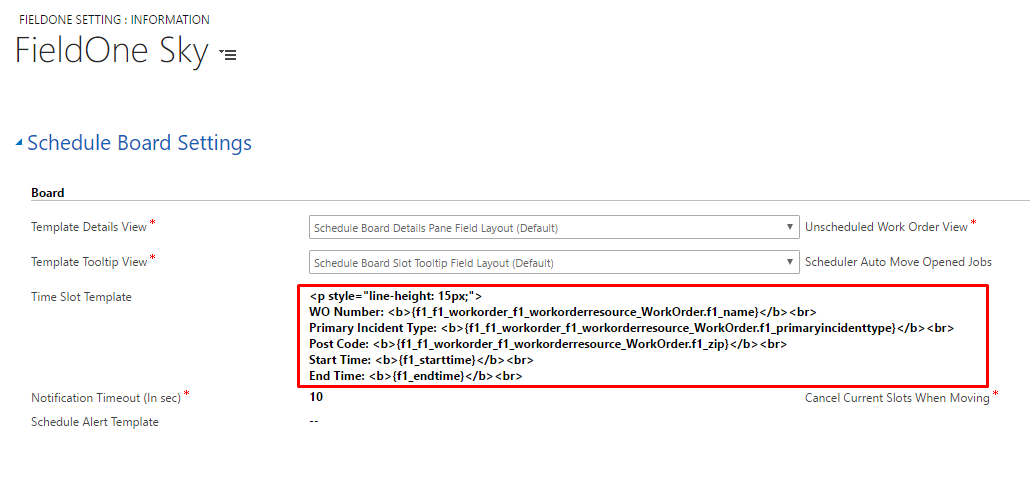Viewport: 1030px width, 488px height.
Task: Click the line-height style paragraph tag line
Action: (x=395, y=296)
